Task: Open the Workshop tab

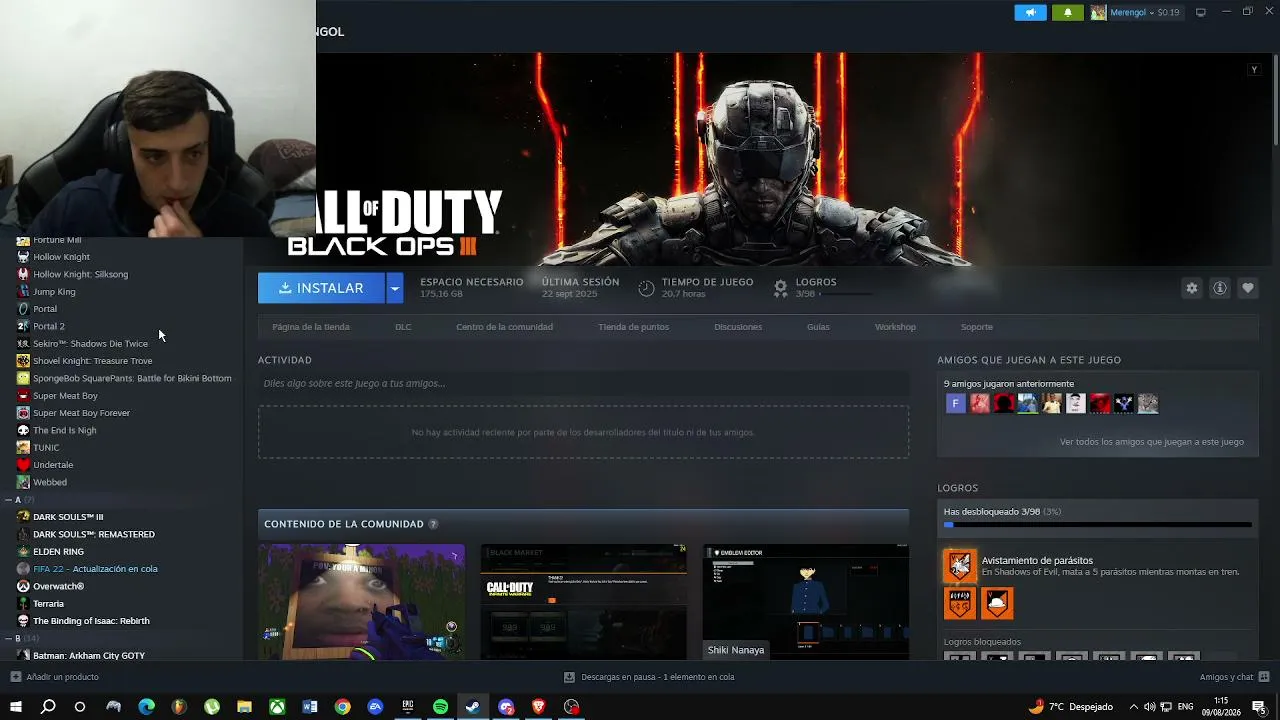Action: pos(895,327)
